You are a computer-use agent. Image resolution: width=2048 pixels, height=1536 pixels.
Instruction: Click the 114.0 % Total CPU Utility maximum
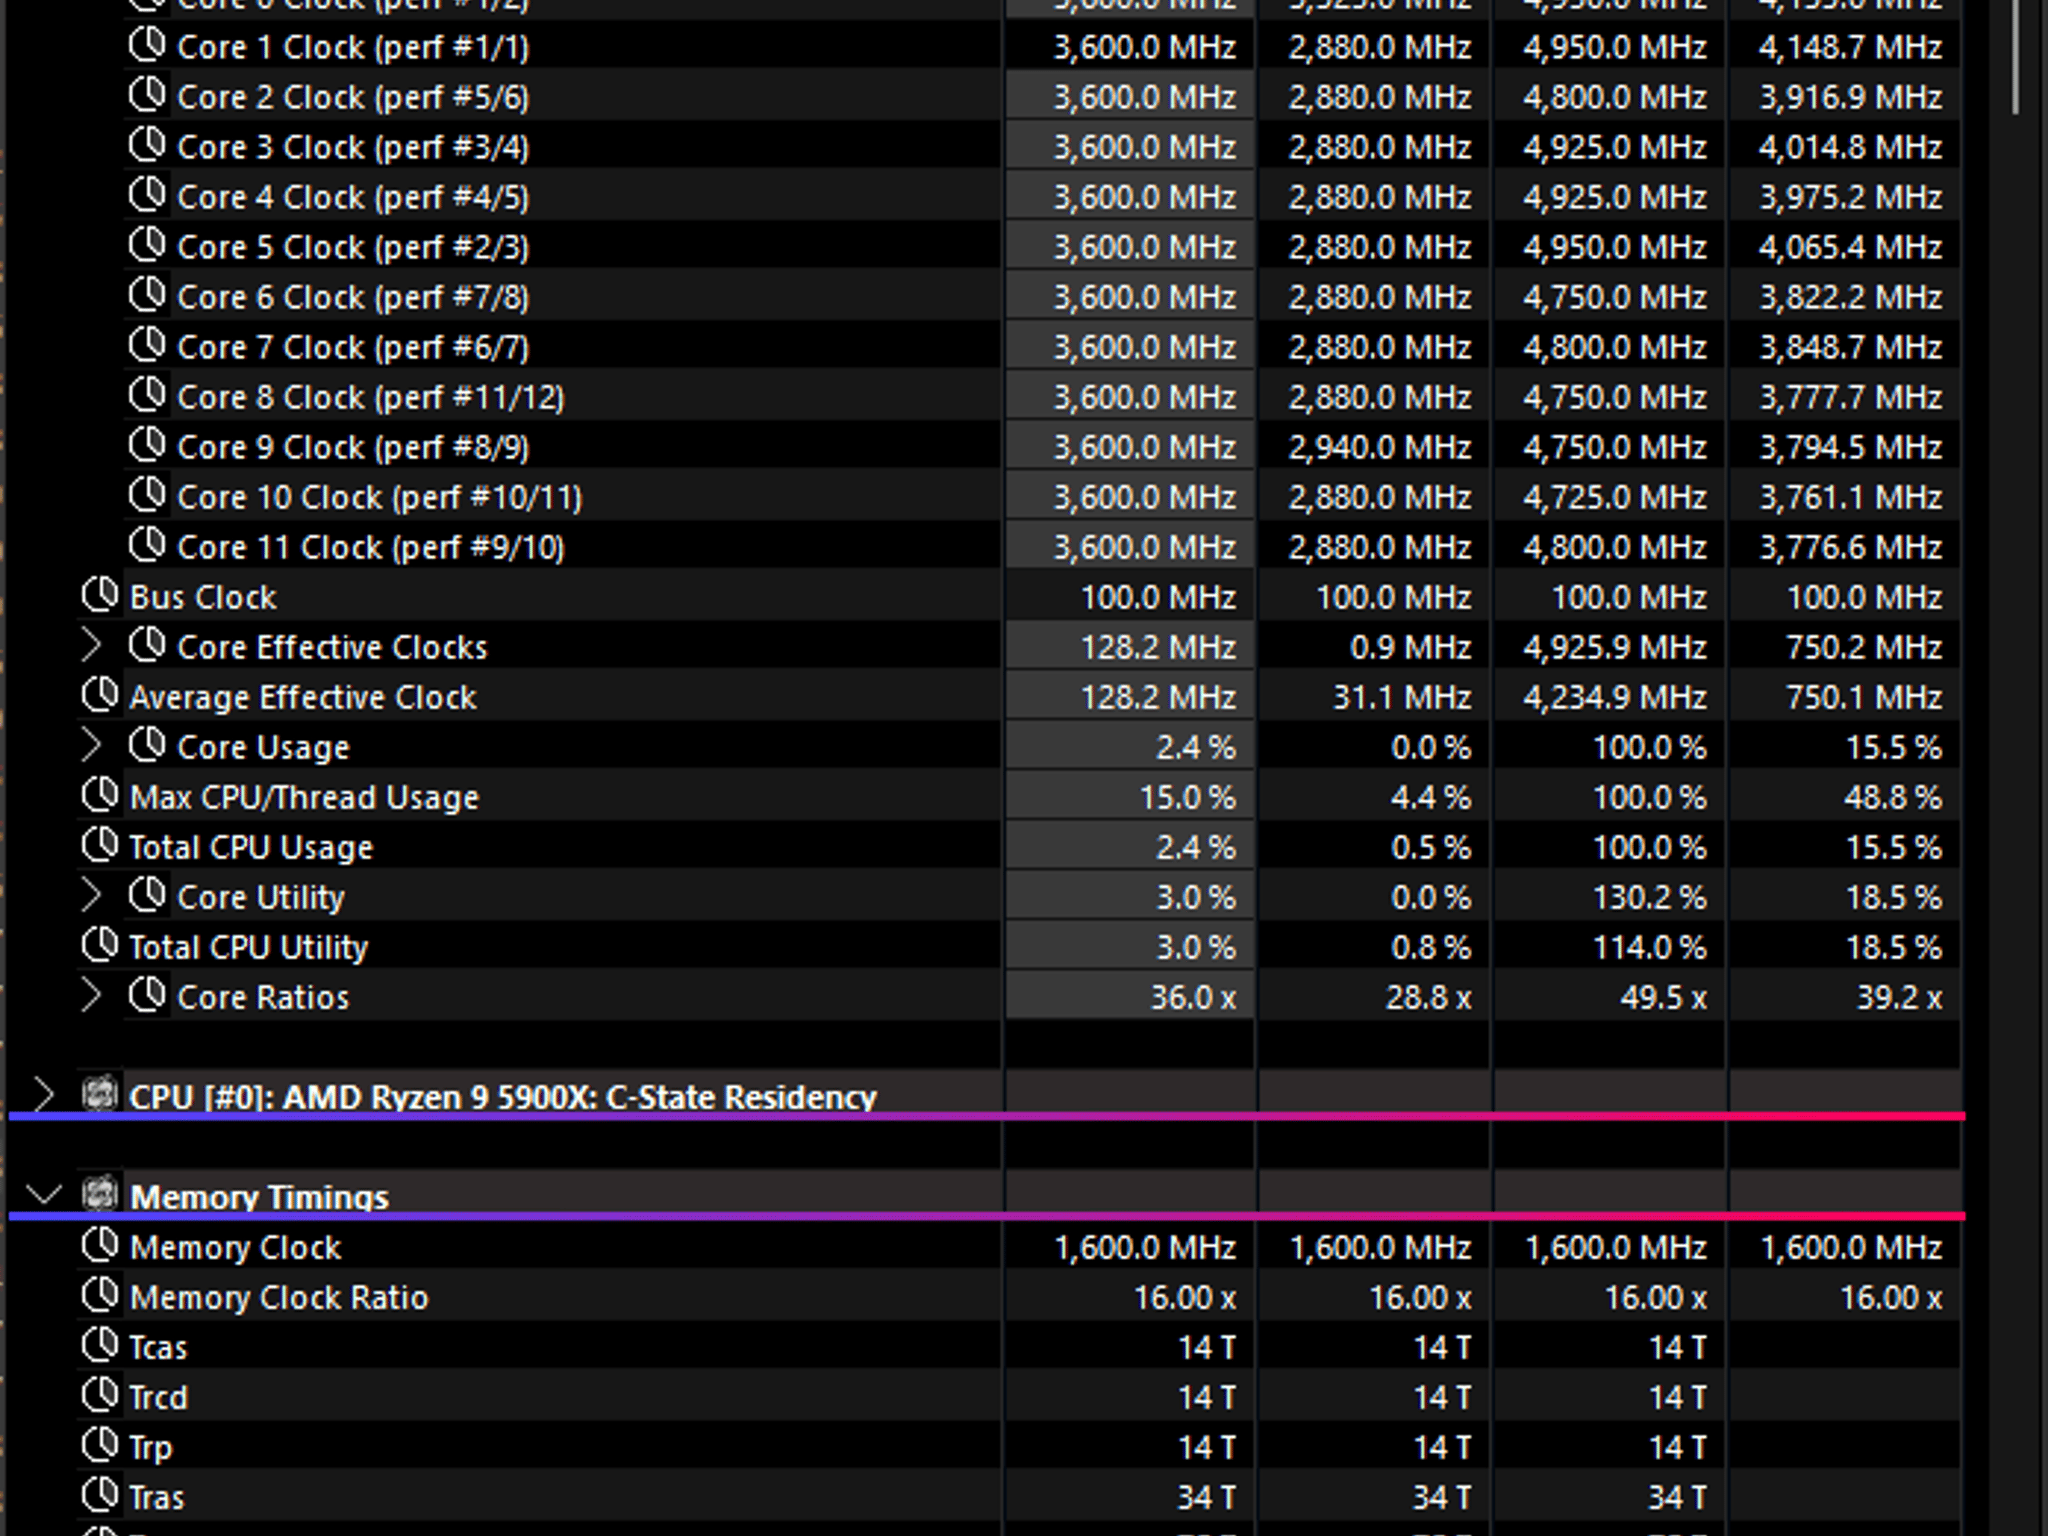[1649, 947]
